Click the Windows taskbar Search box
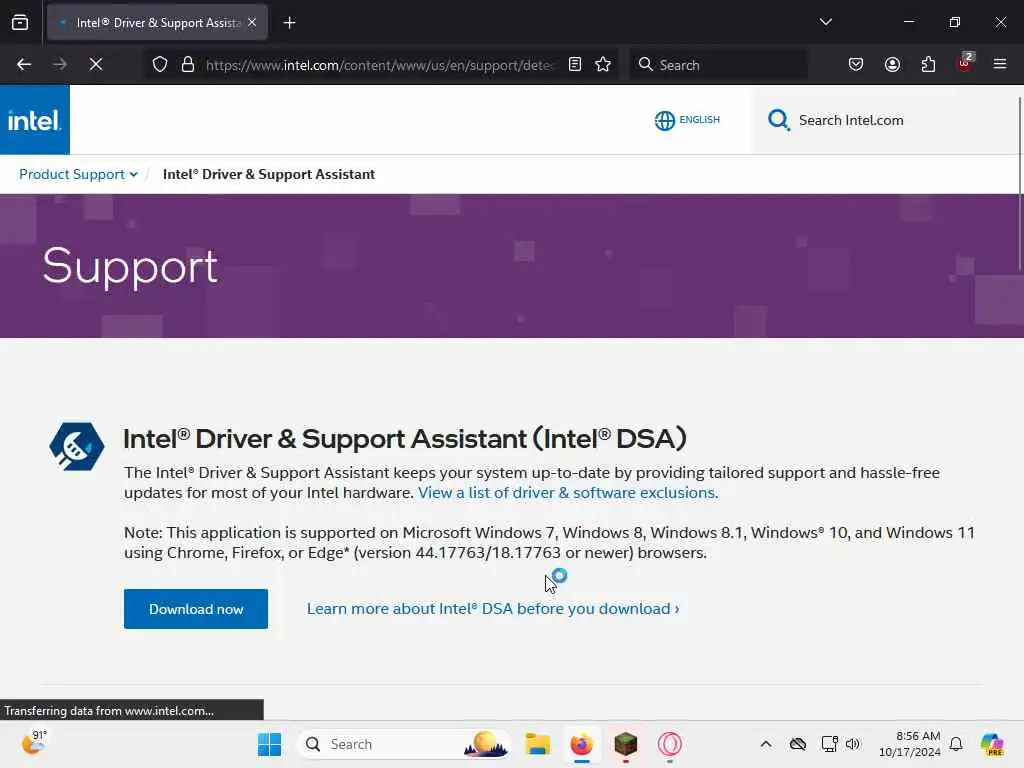Viewport: 1024px width, 768px height. point(405,744)
